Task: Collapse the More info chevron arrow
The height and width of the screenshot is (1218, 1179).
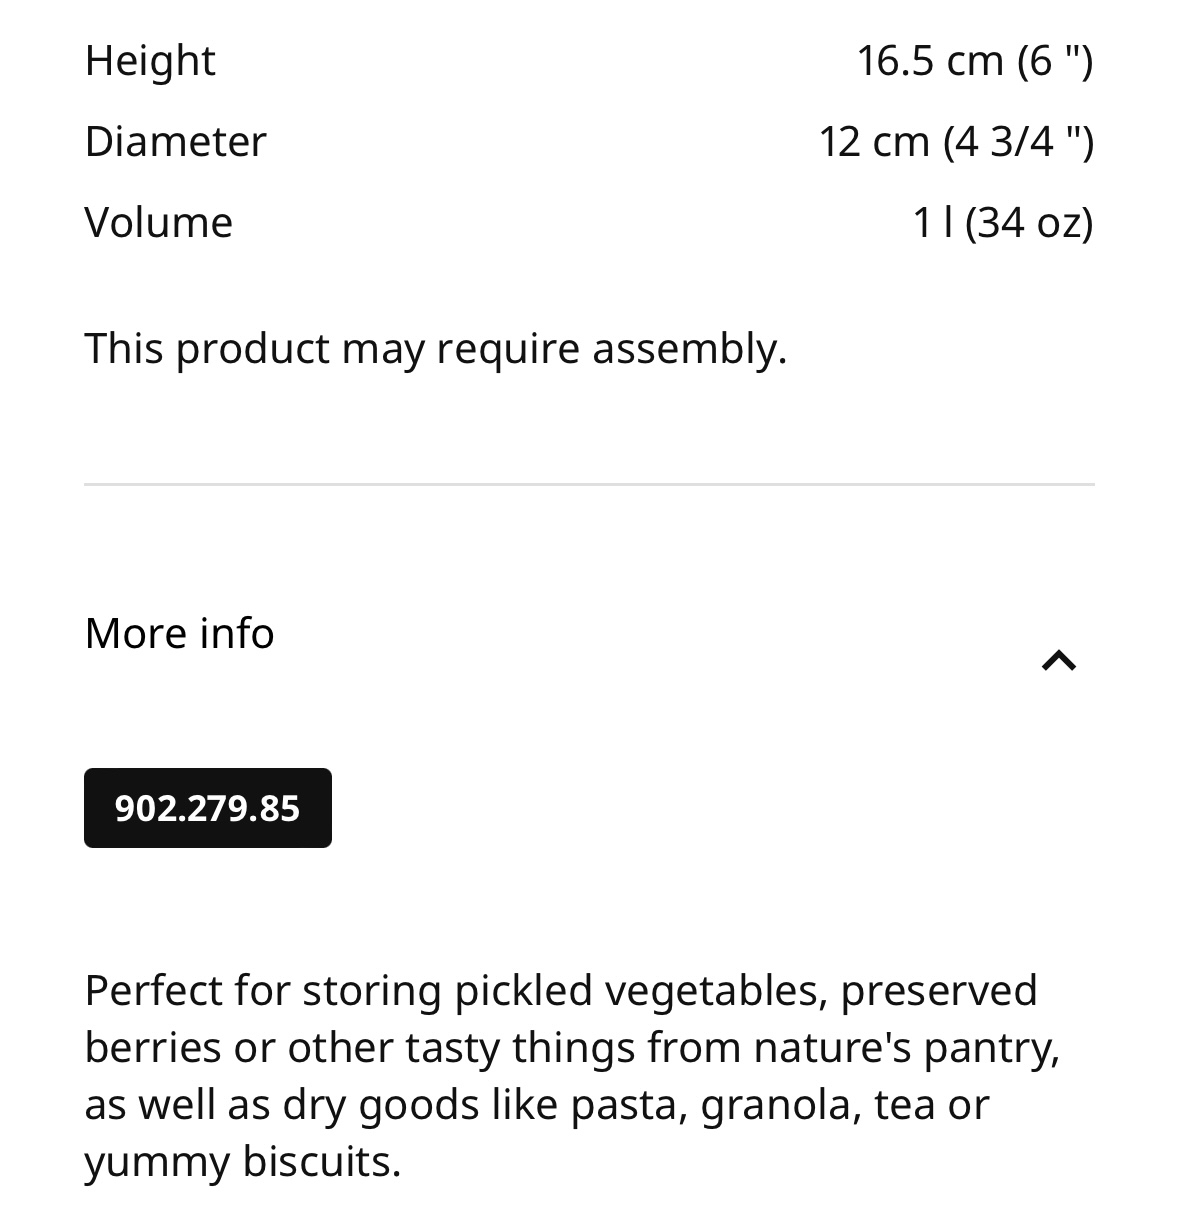Action: click(x=1059, y=660)
